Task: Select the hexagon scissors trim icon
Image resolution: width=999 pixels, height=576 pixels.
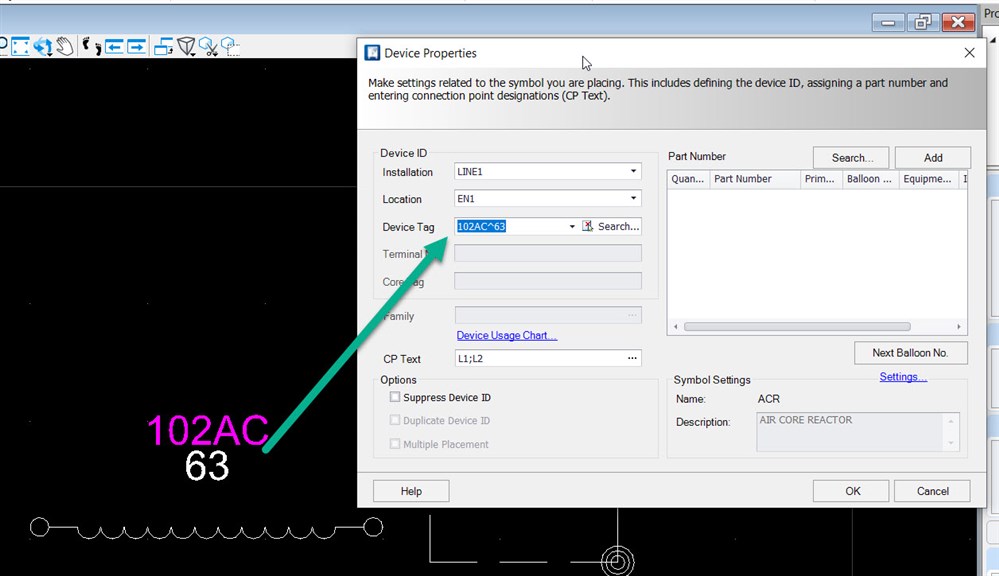Action: click(x=210, y=46)
